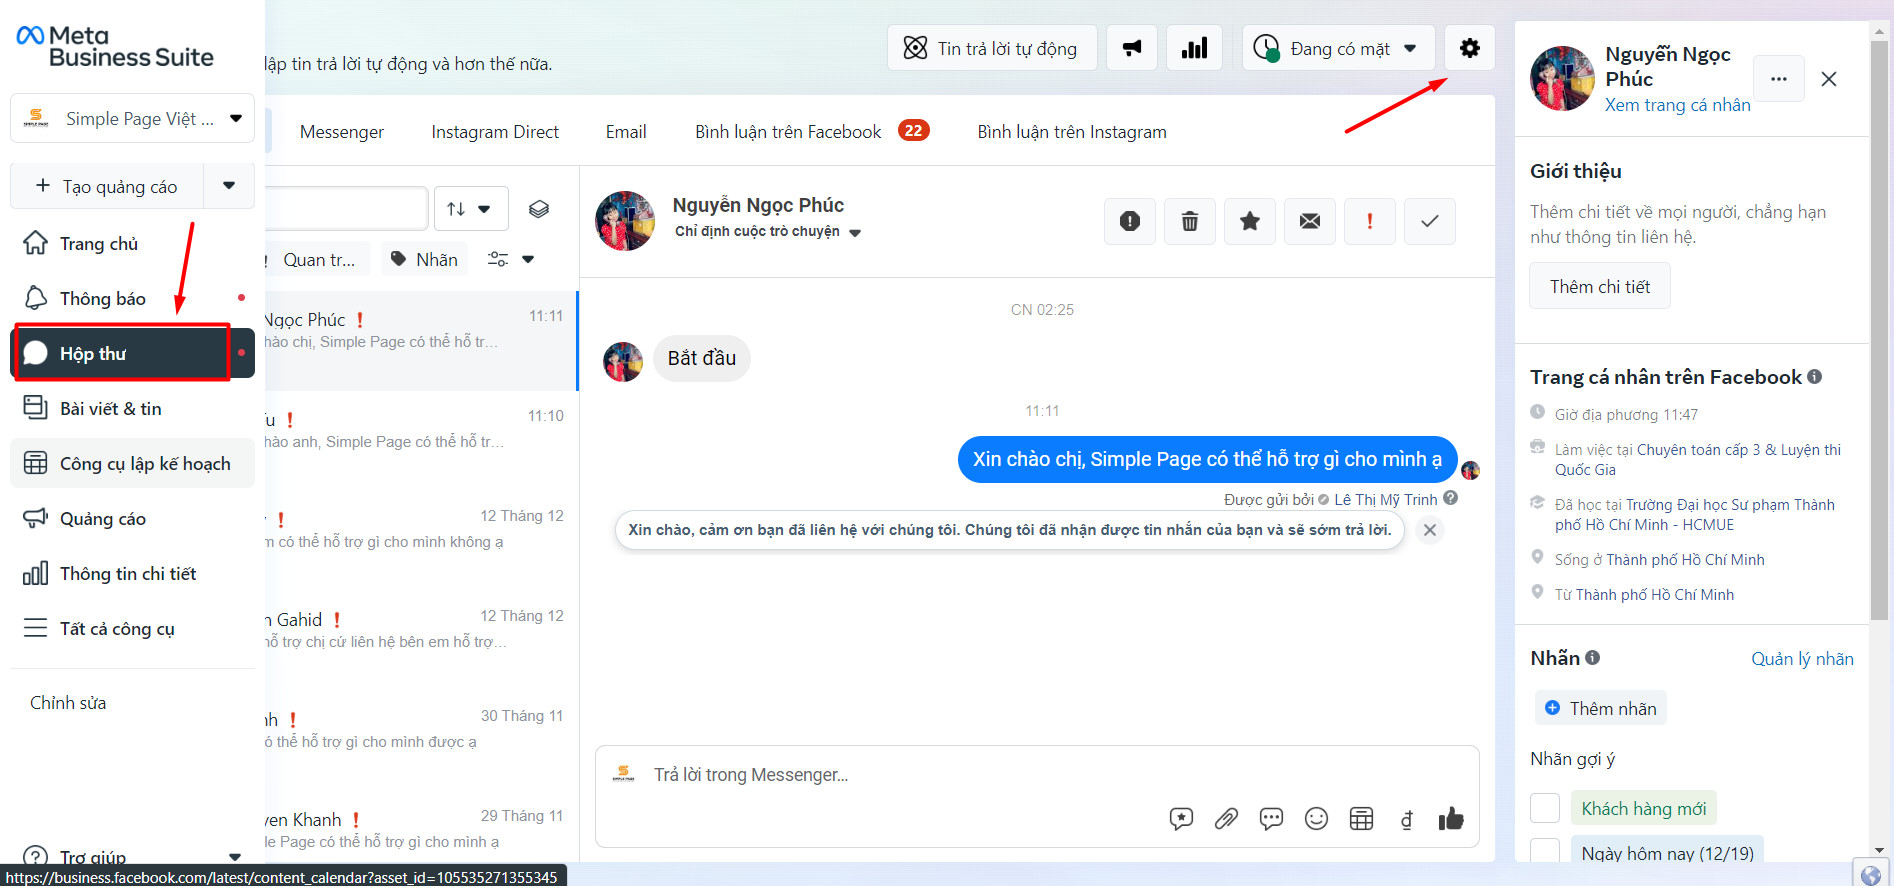The height and width of the screenshot is (886, 1894).
Task: Delete conversation with trash icon
Action: tap(1190, 221)
